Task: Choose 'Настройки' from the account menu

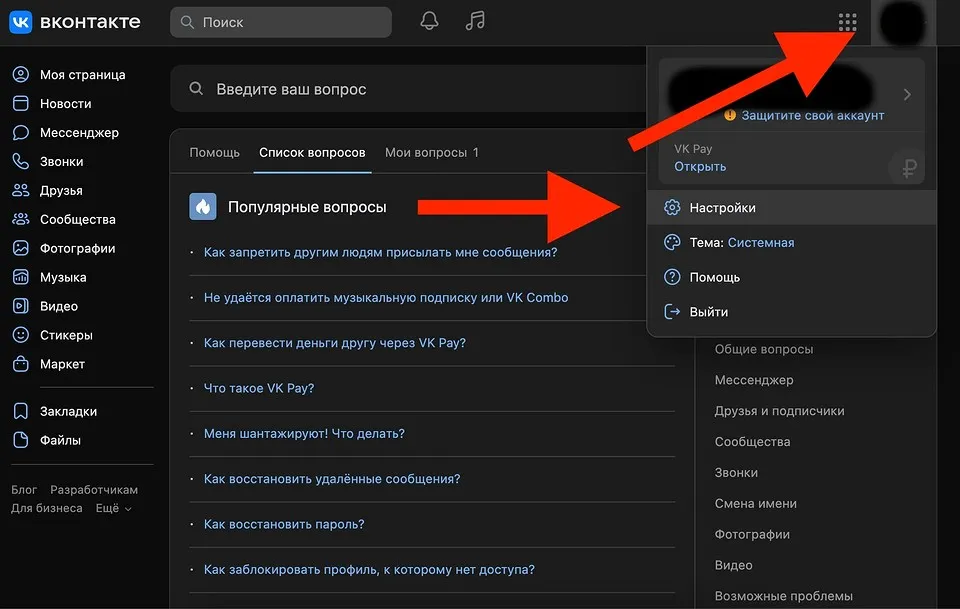Action: click(x=792, y=207)
